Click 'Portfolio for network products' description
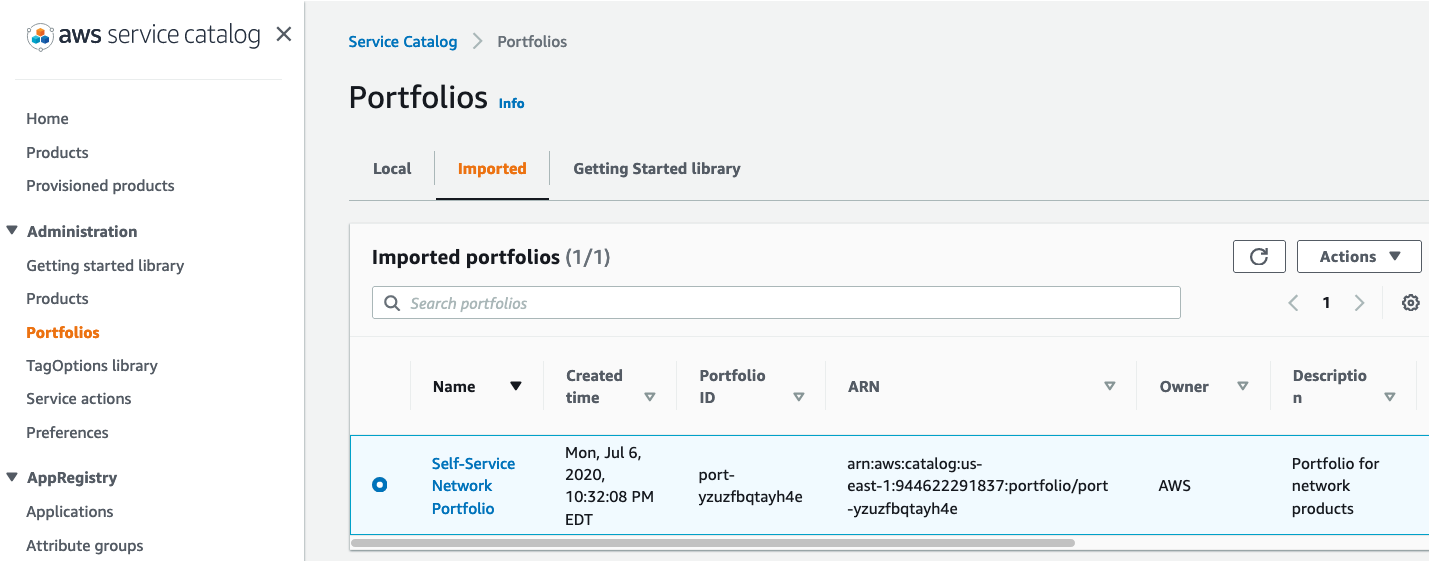This screenshot has height=561, width=1429. pyautogui.click(x=1335, y=485)
